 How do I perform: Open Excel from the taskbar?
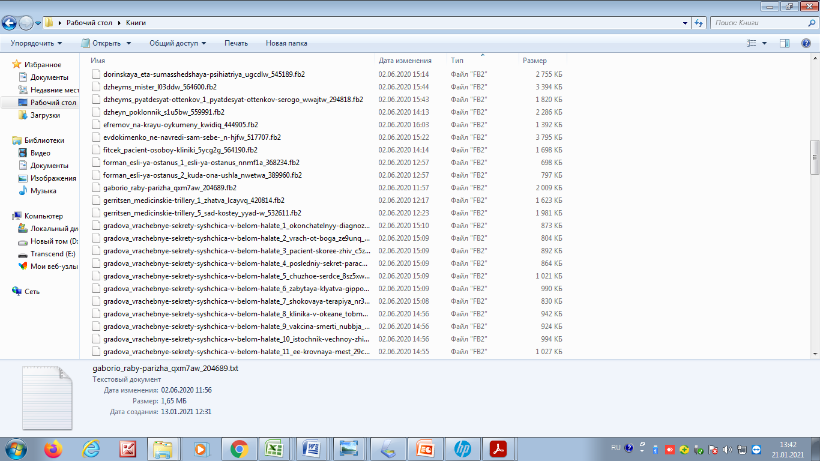click(x=274, y=448)
